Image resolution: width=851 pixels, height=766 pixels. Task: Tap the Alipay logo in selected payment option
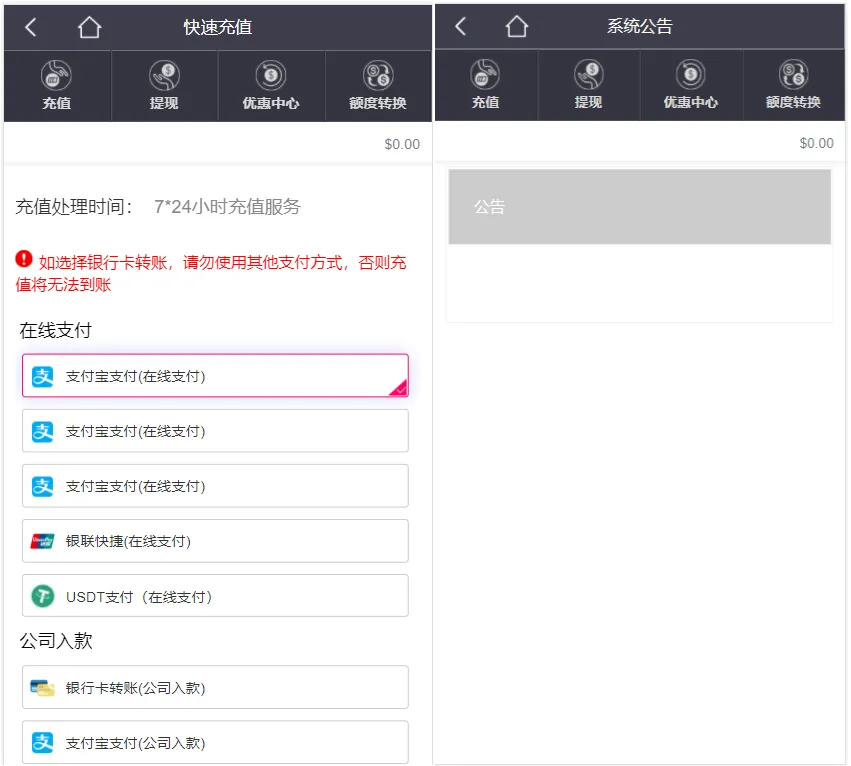pos(41,377)
